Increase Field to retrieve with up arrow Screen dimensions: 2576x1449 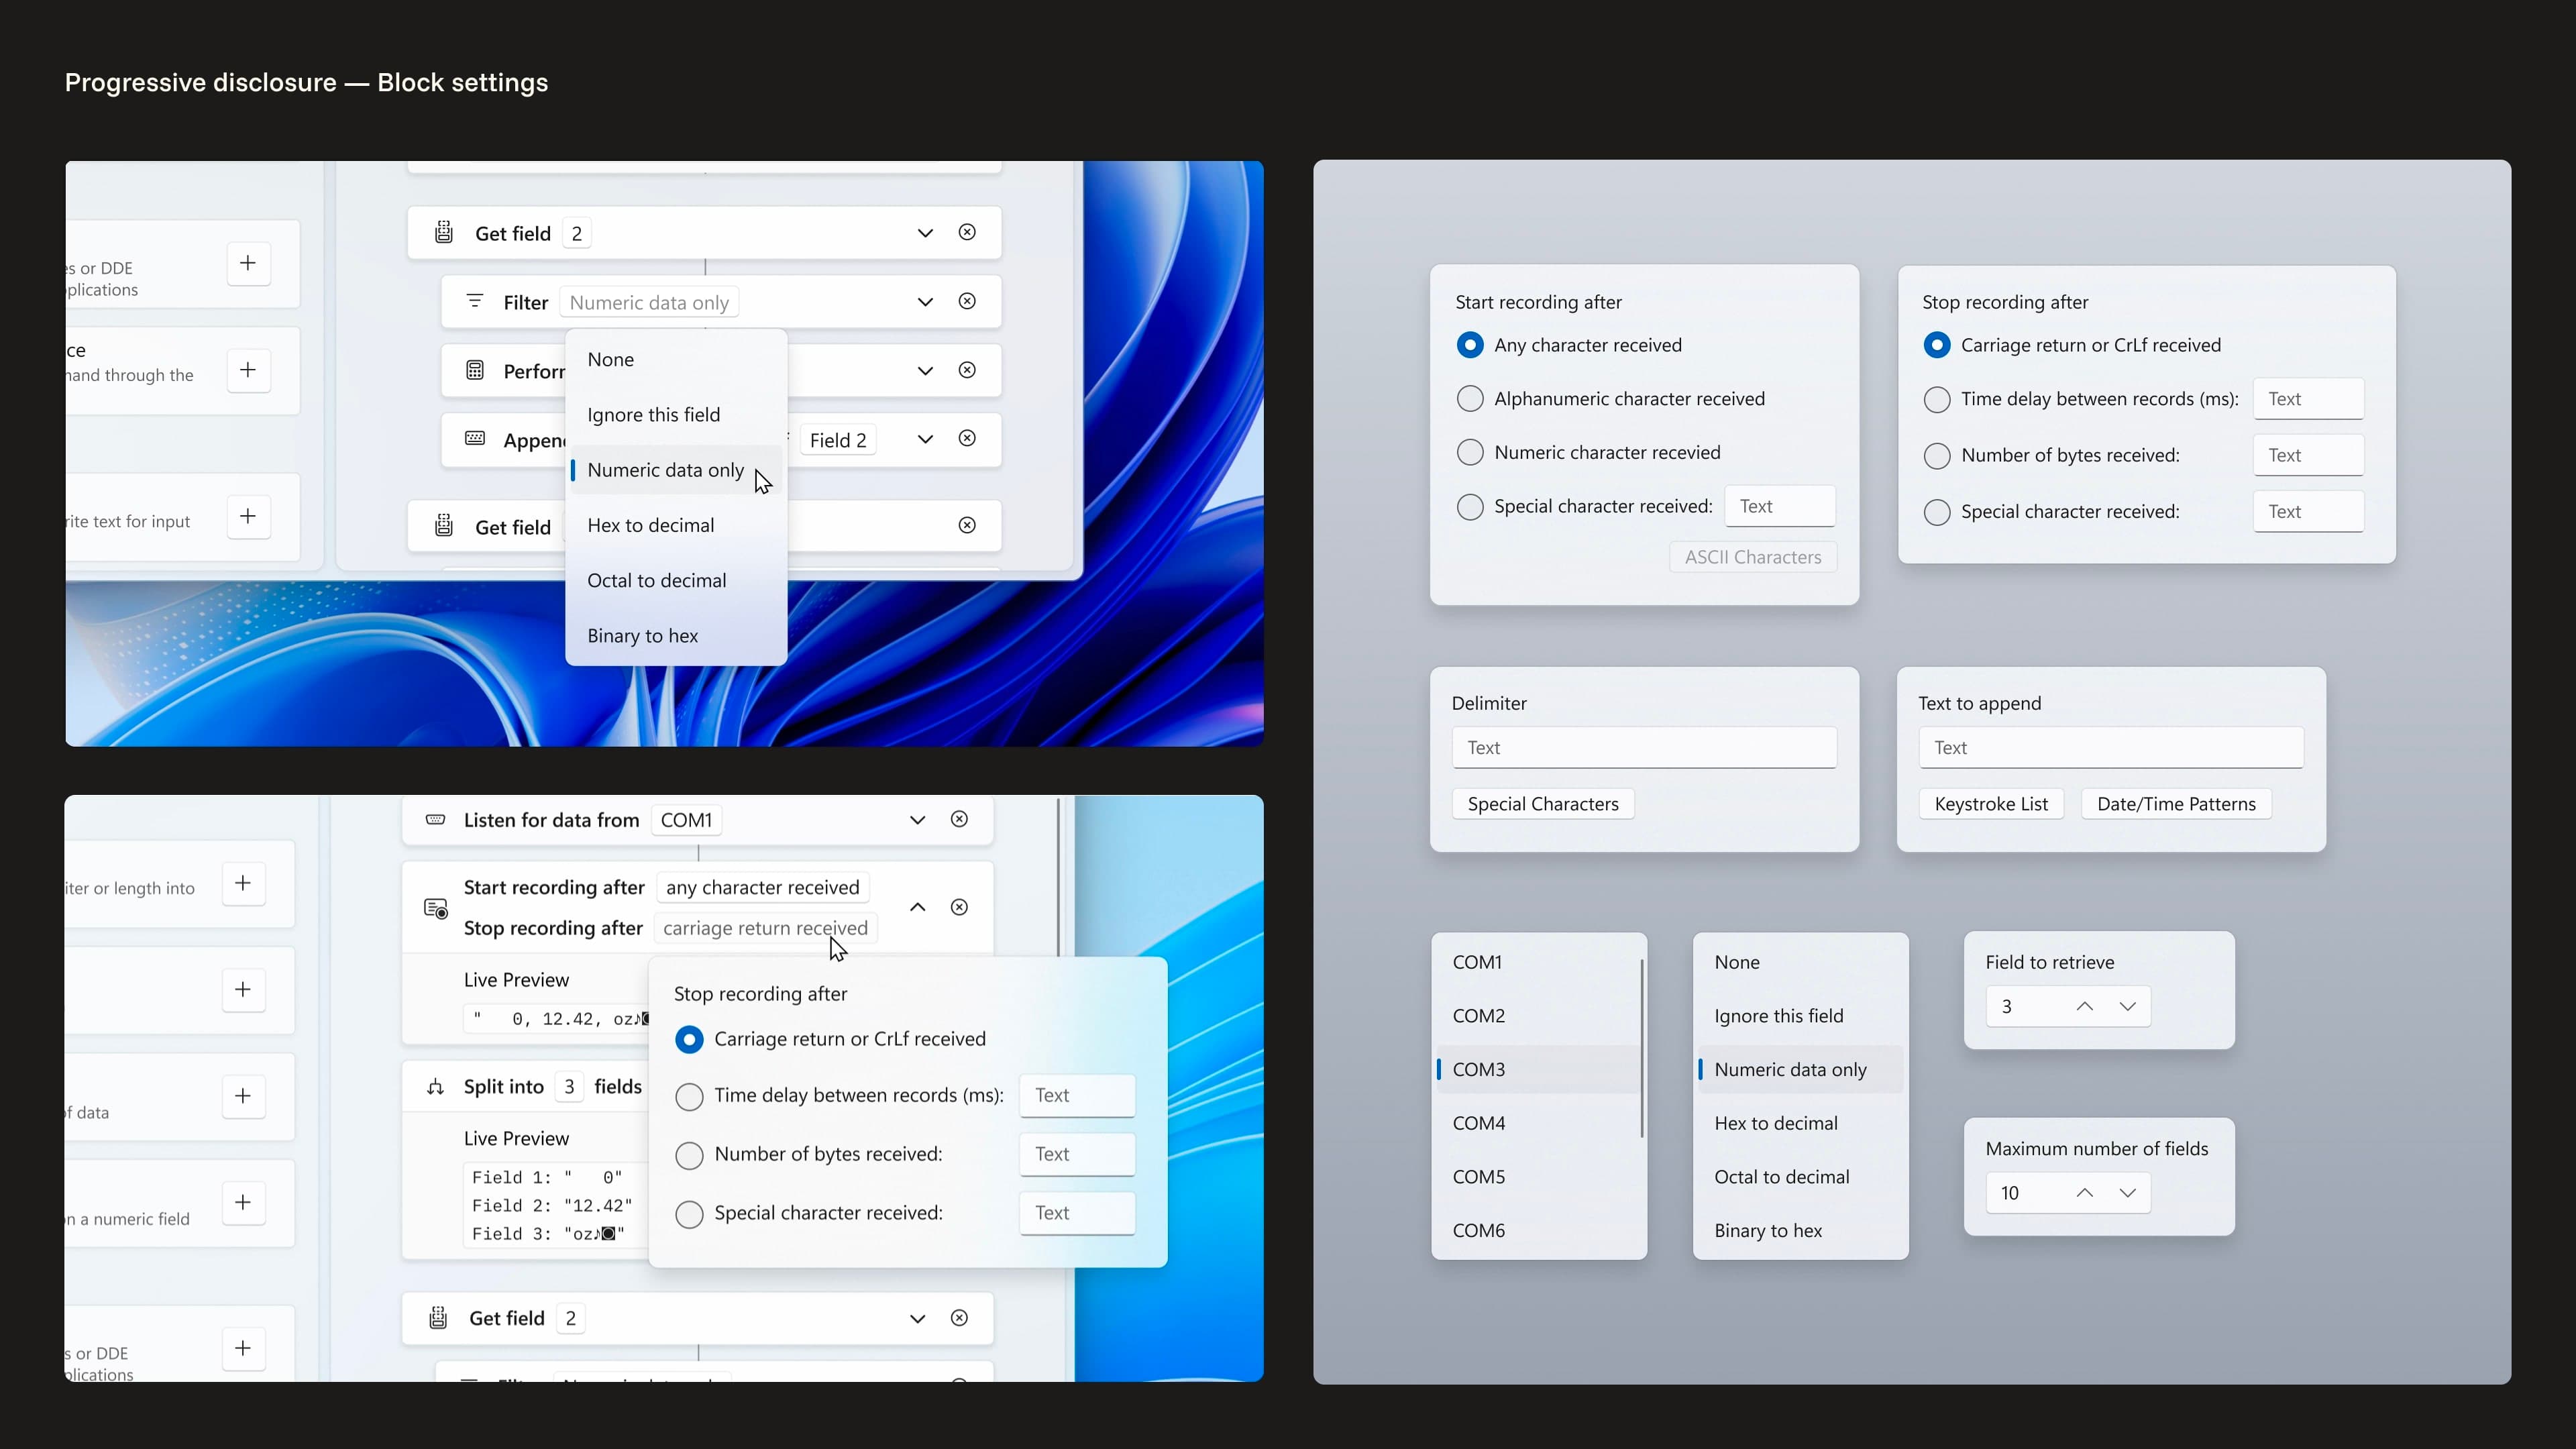coord(2085,1007)
